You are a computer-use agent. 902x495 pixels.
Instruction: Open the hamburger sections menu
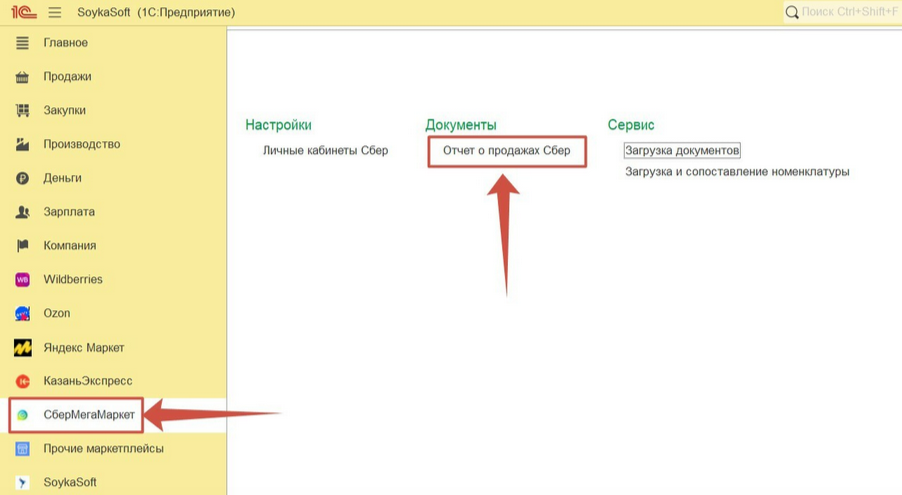[x=54, y=12]
